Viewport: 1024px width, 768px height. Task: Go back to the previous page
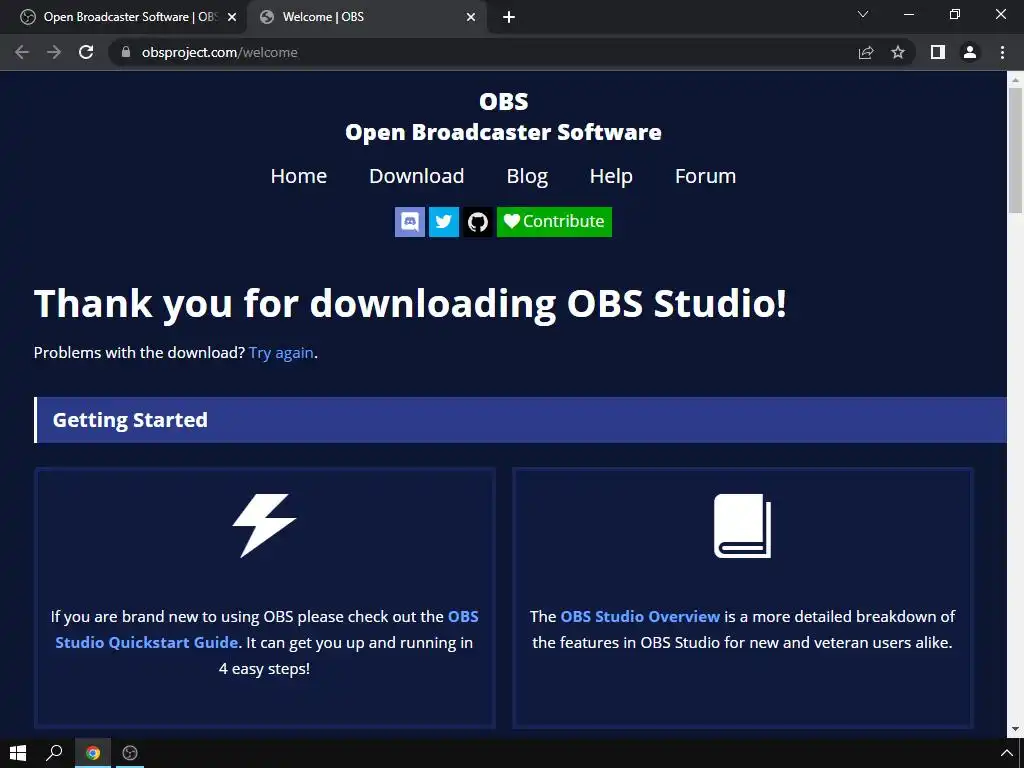(22, 52)
